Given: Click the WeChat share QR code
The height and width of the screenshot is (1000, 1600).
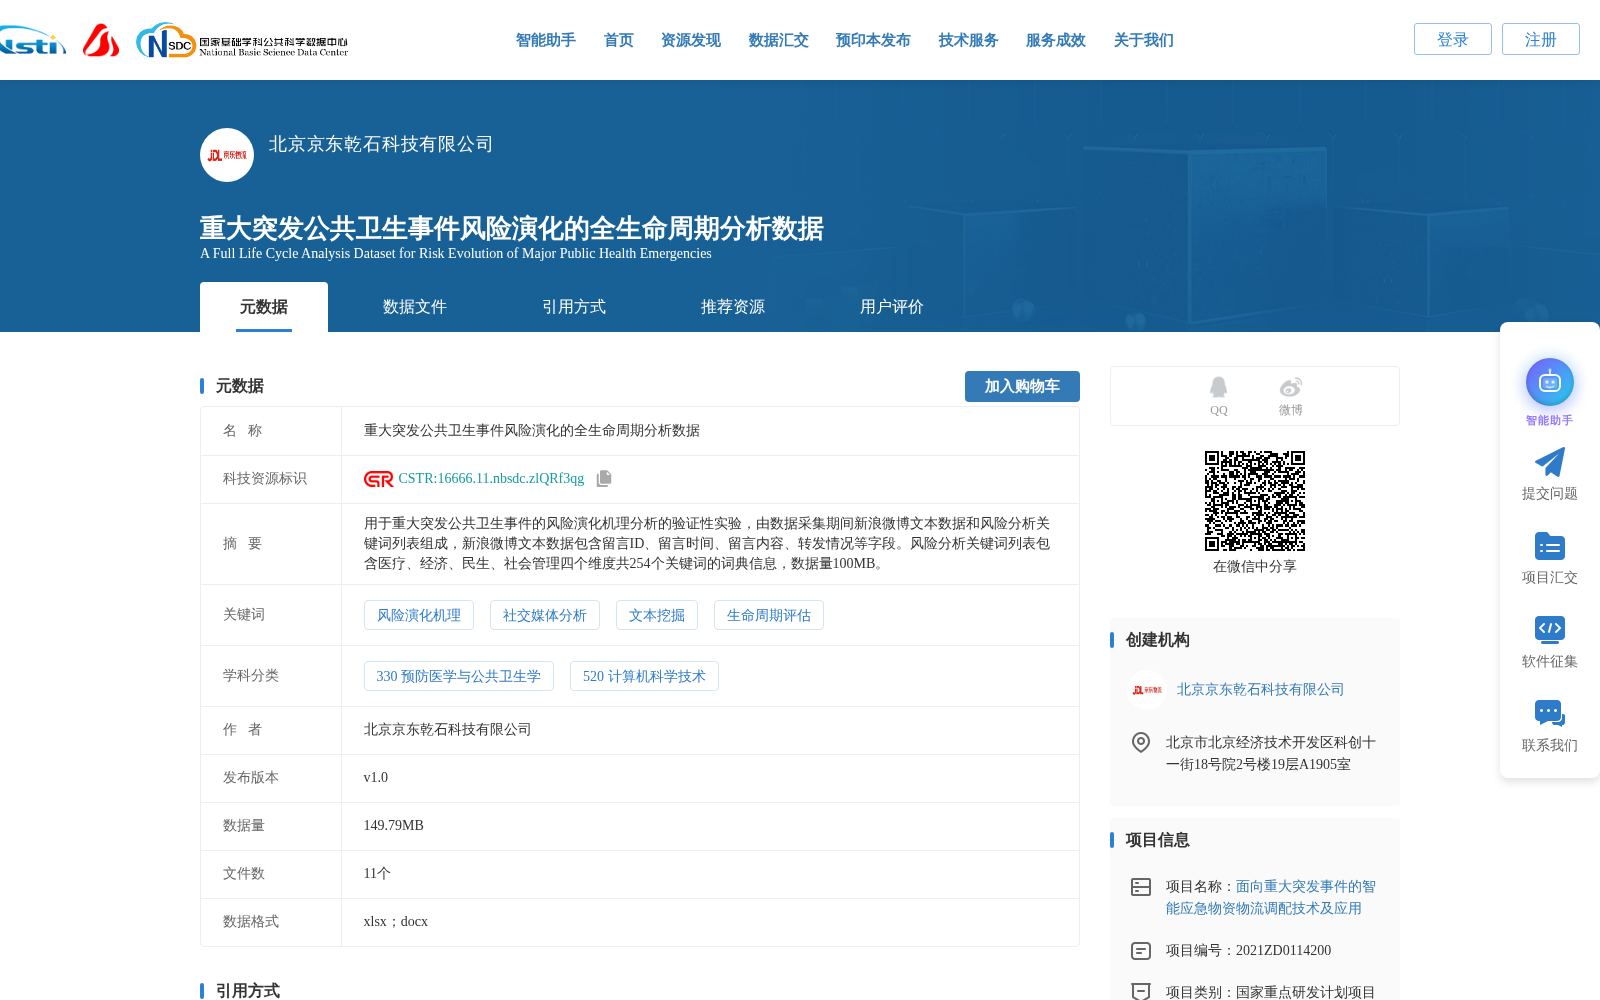Looking at the screenshot, I should coord(1255,501).
